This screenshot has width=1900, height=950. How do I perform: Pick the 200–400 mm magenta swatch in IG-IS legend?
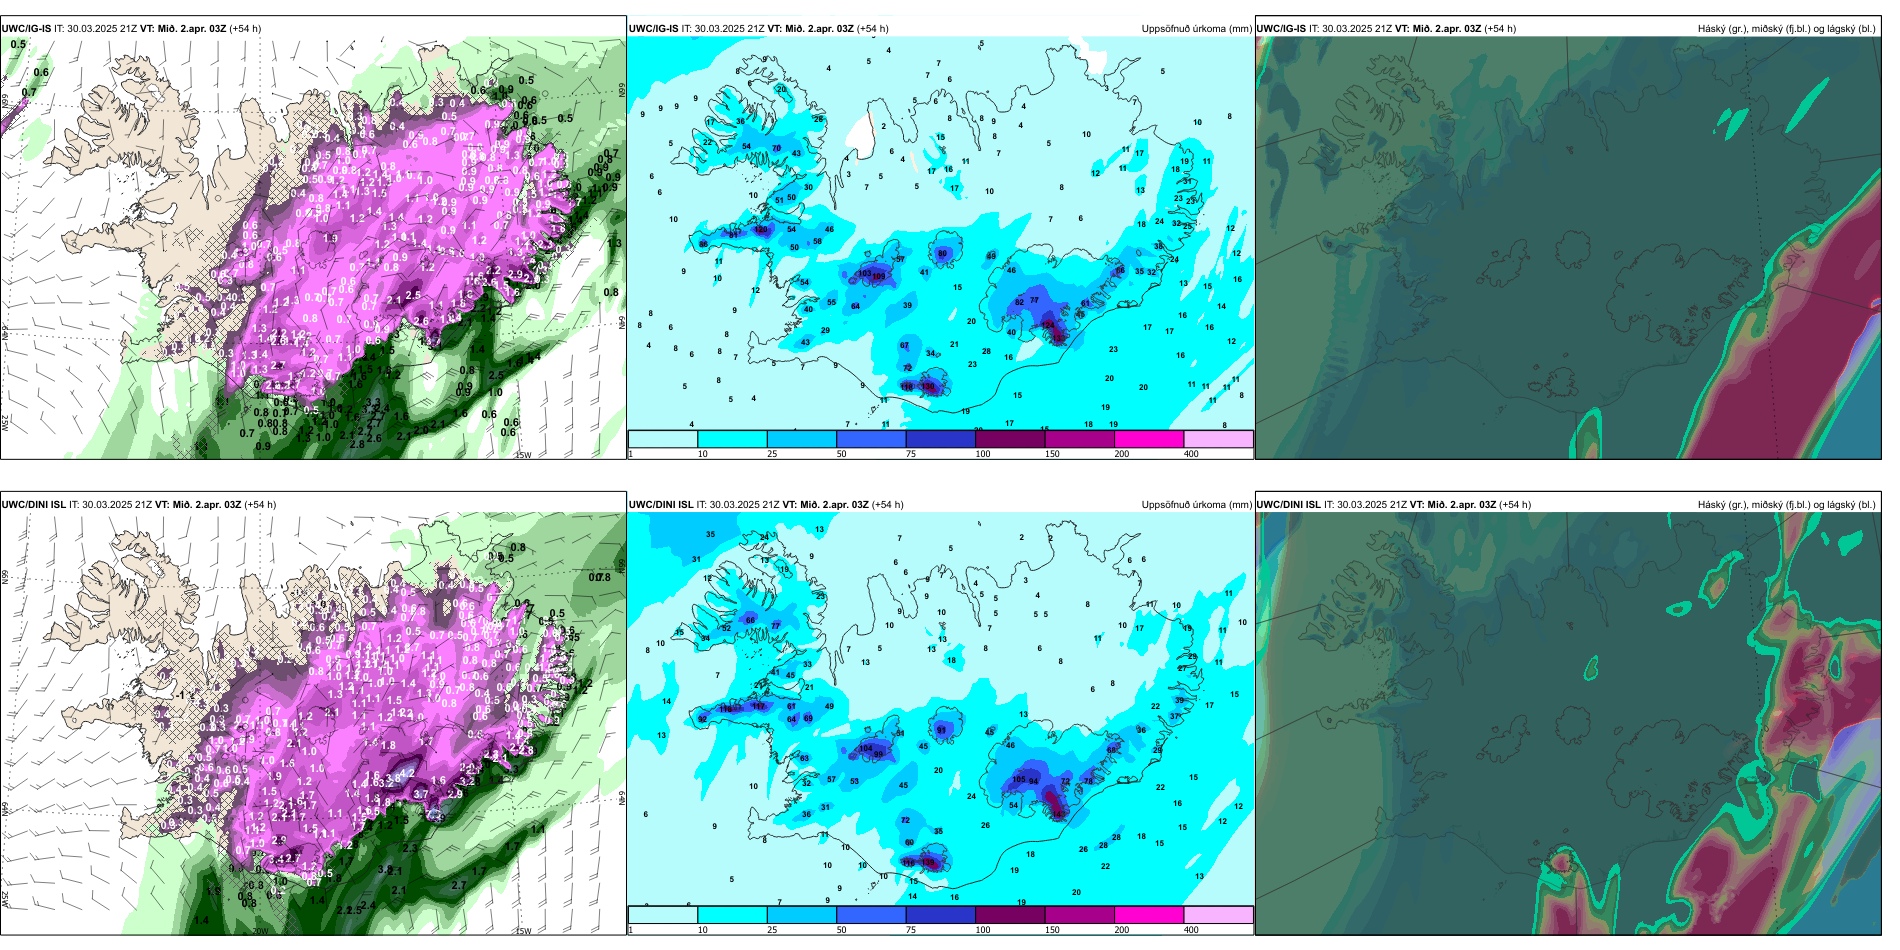tap(1149, 439)
